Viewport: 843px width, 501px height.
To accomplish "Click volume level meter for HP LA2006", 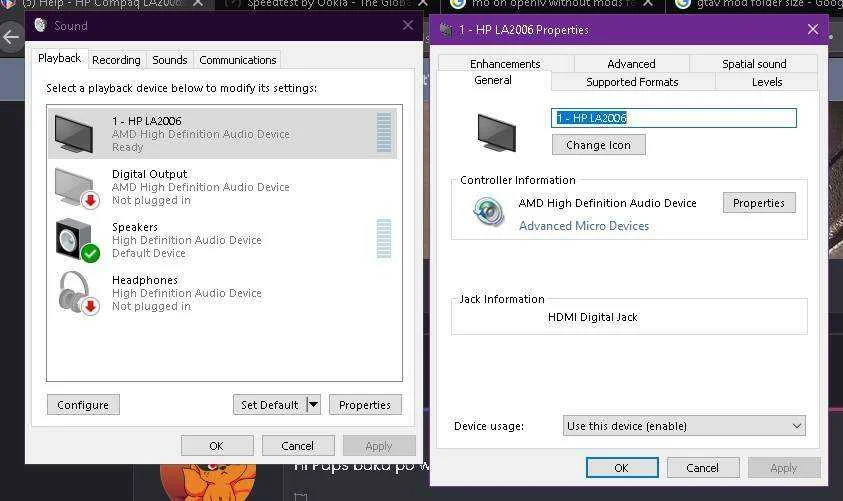I will pyautogui.click(x=384, y=133).
